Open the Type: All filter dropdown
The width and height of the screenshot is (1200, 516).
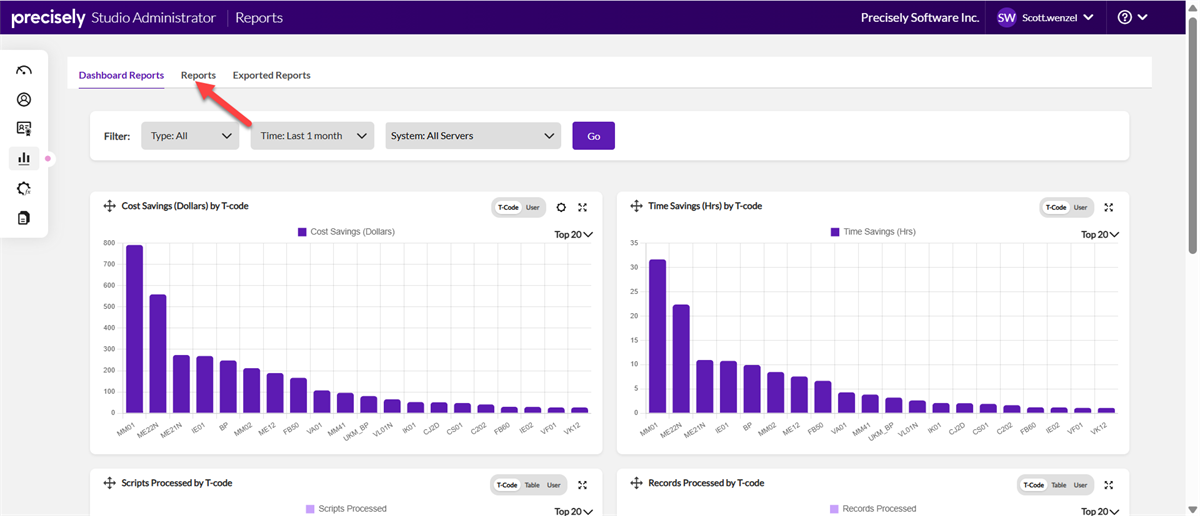click(190, 136)
